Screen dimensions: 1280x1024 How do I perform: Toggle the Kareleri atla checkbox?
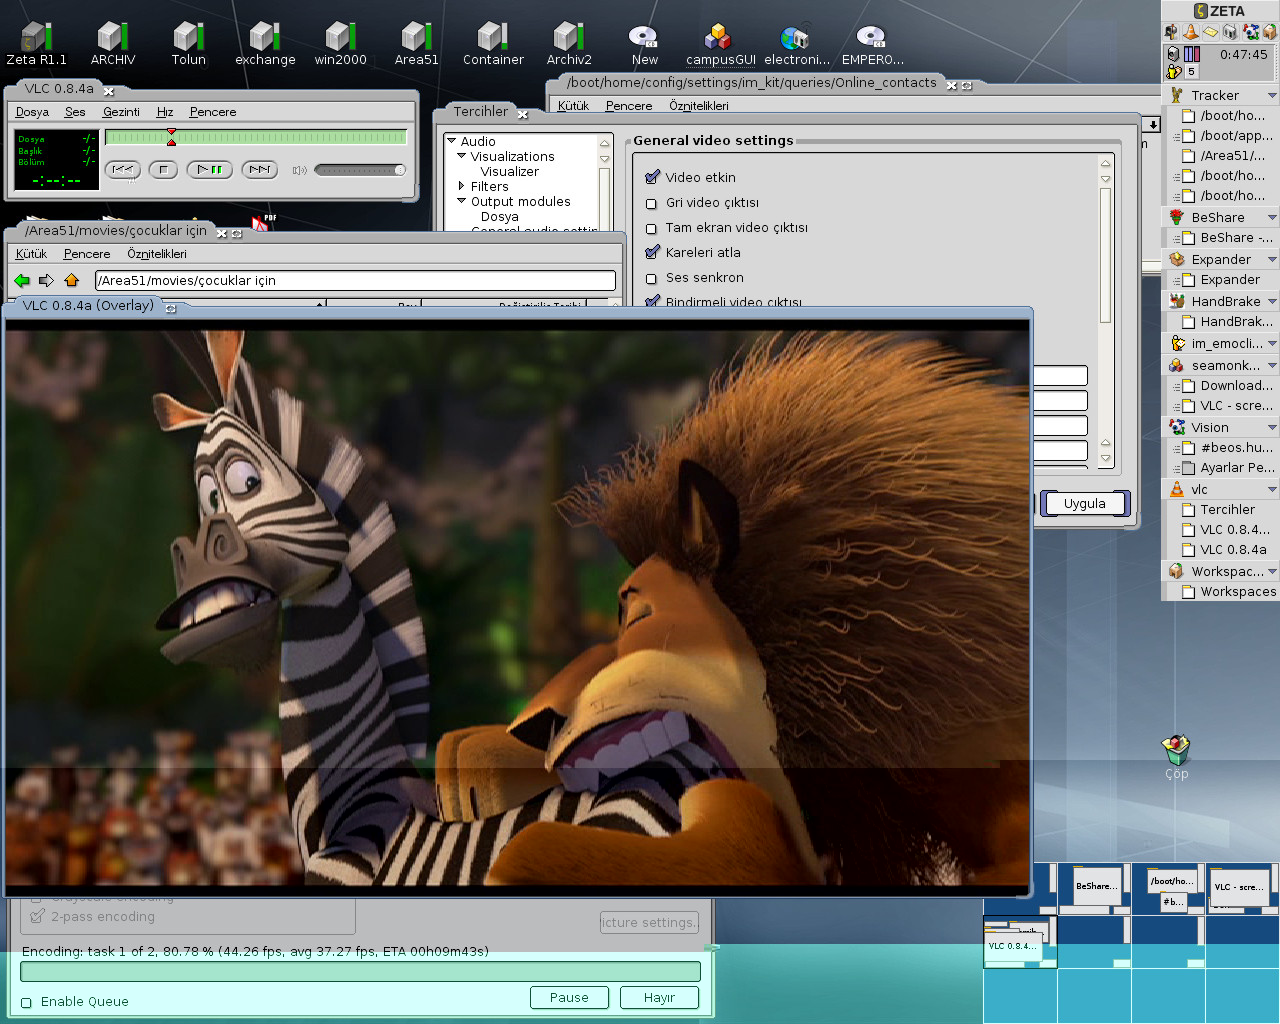[x=652, y=252]
